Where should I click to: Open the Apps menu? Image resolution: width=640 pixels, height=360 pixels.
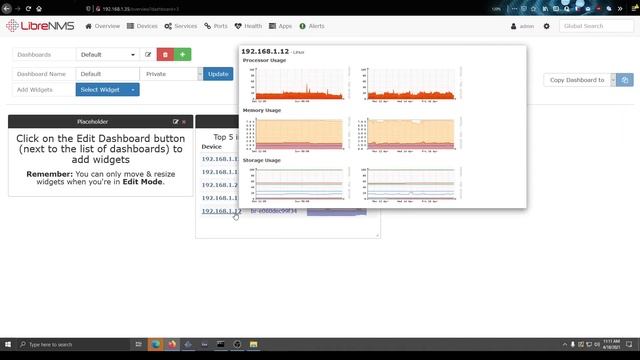pyautogui.click(x=280, y=26)
